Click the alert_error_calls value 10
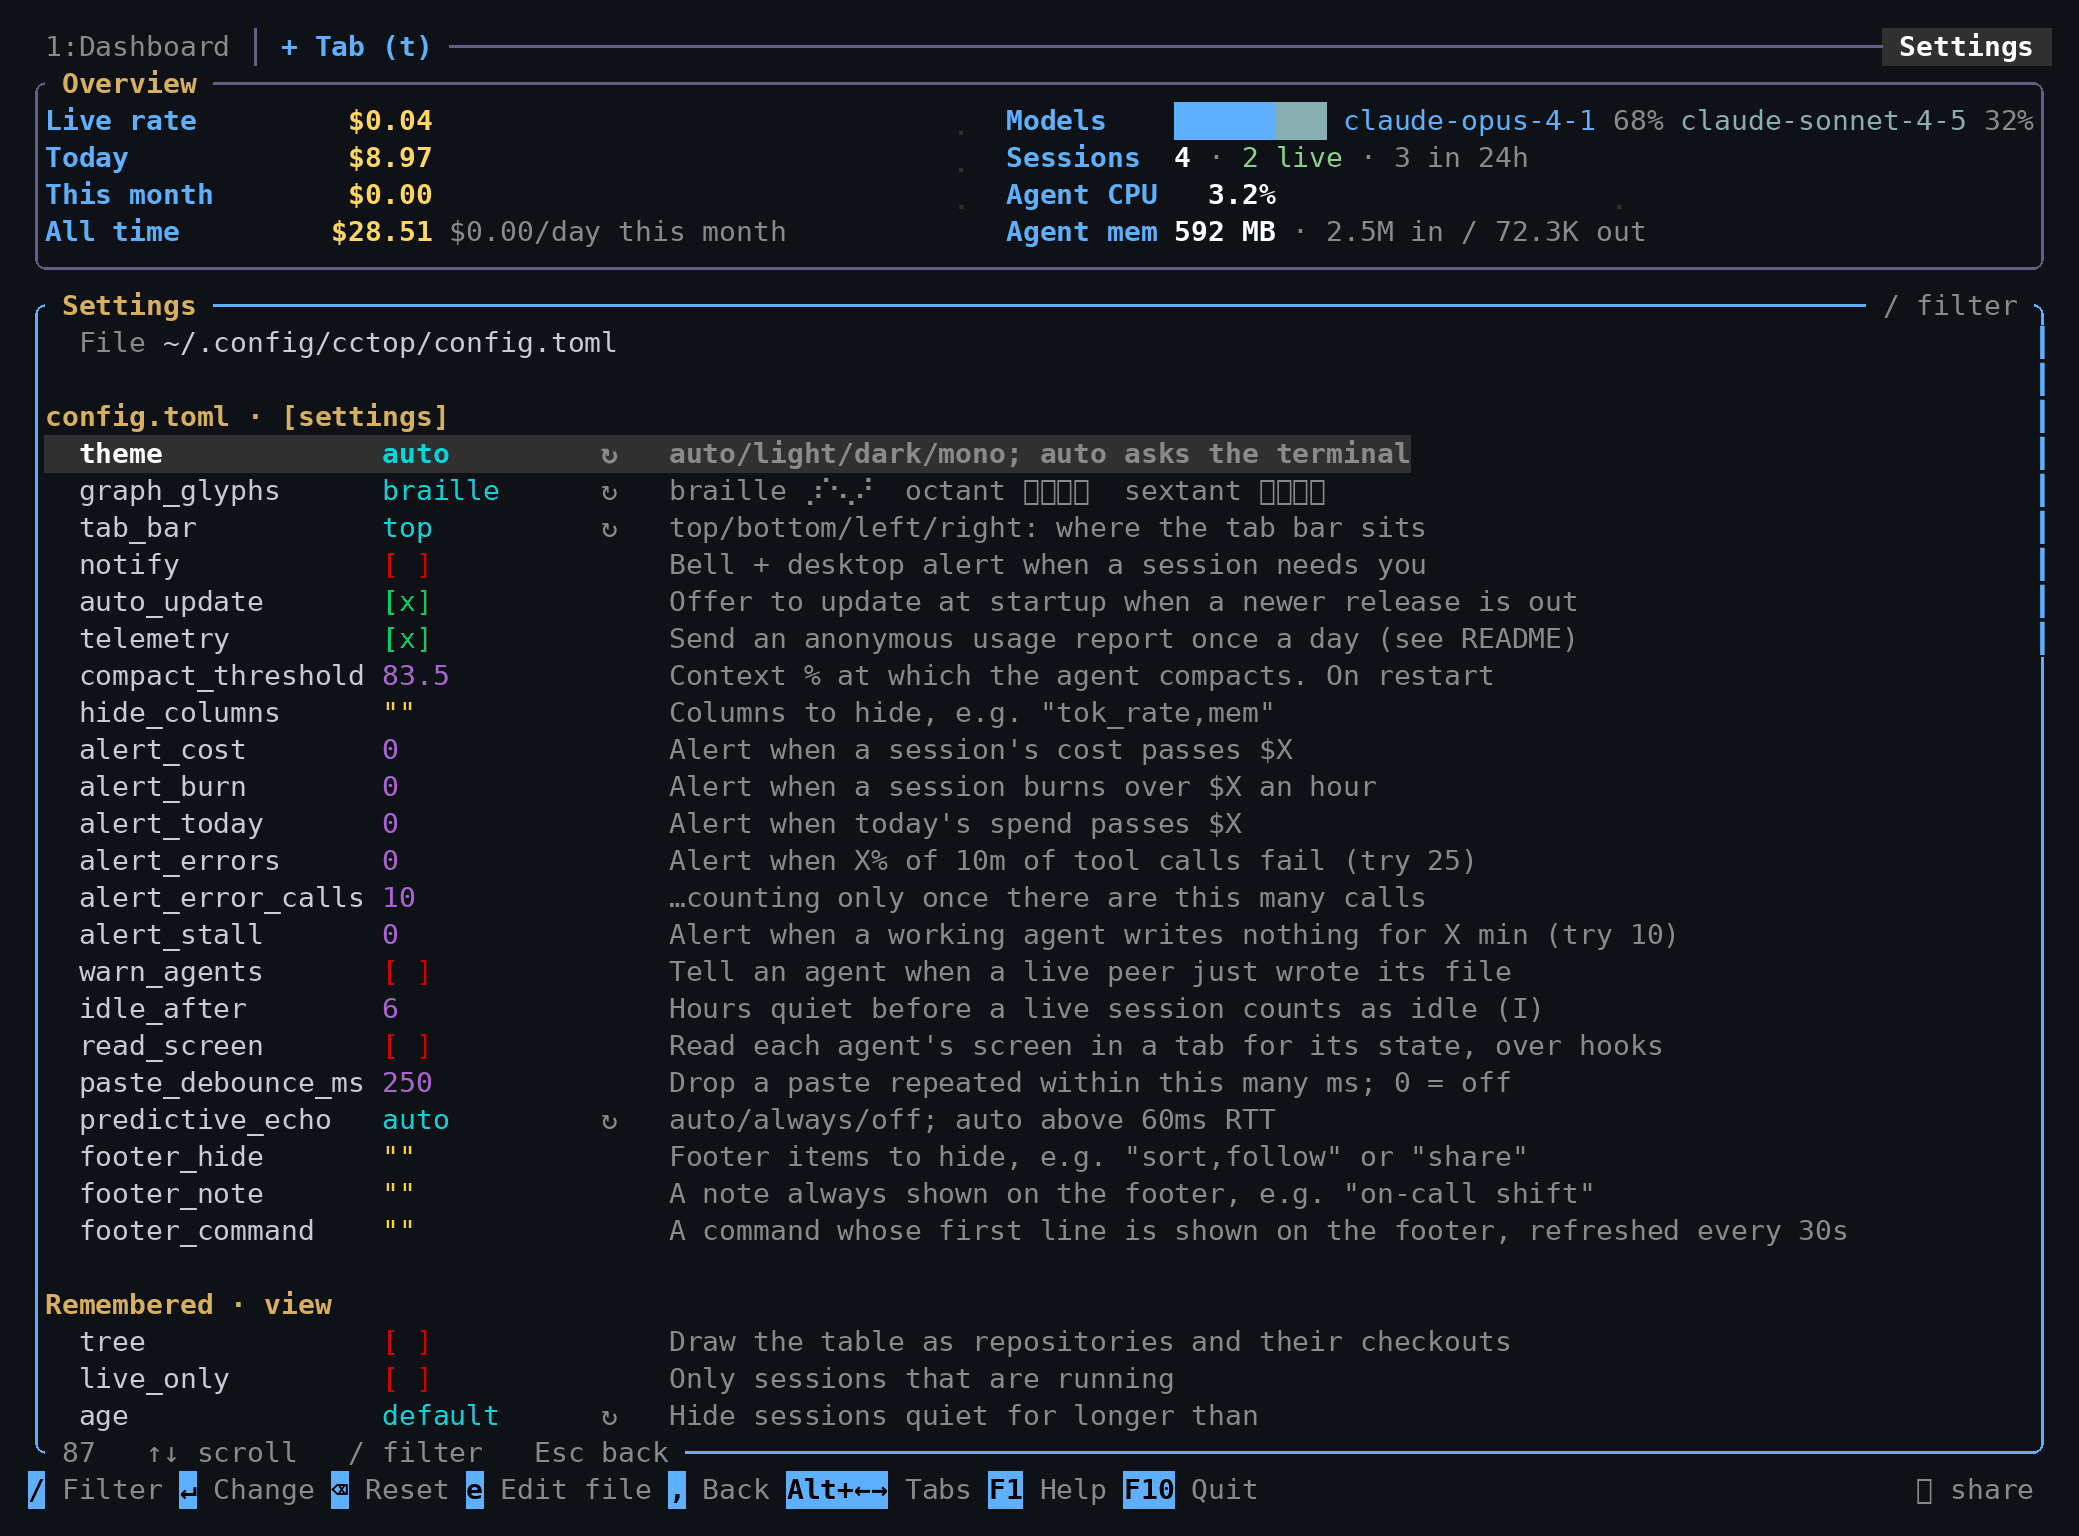The height and width of the screenshot is (1536, 2079). (399, 899)
